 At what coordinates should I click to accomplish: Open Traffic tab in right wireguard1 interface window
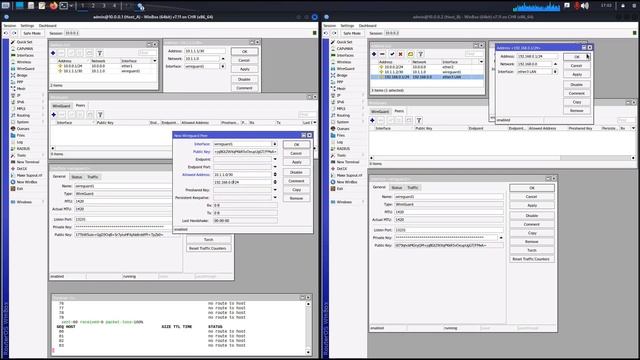[413, 187]
